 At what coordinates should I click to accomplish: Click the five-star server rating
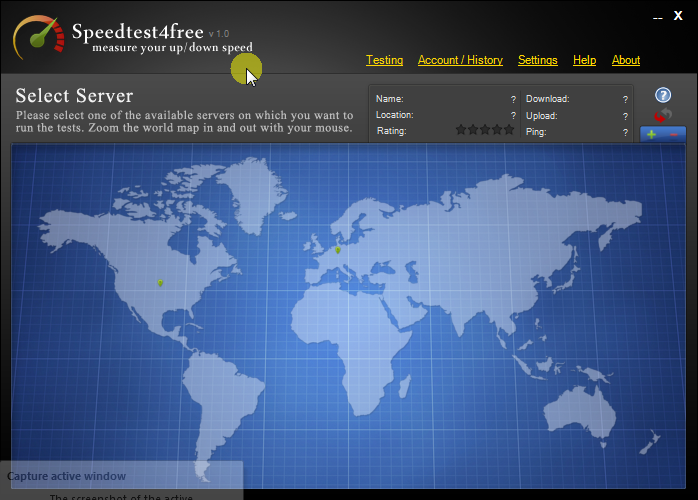485,130
